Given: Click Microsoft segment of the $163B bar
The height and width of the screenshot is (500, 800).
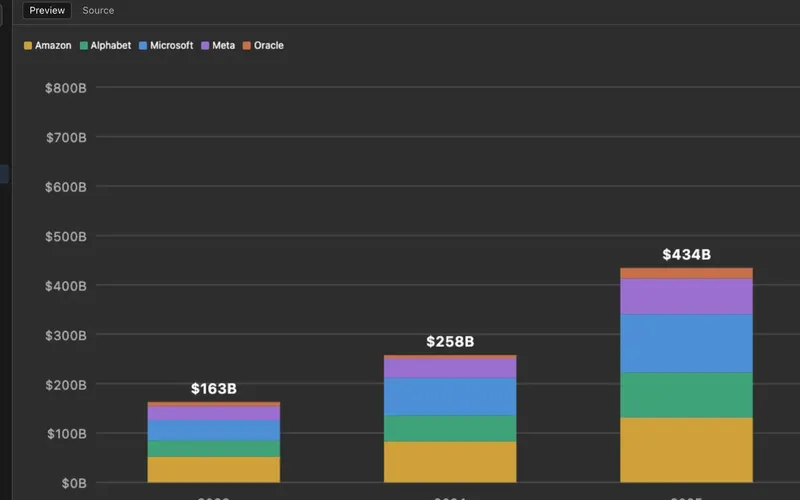Looking at the screenshot, I should click(214, 431).
